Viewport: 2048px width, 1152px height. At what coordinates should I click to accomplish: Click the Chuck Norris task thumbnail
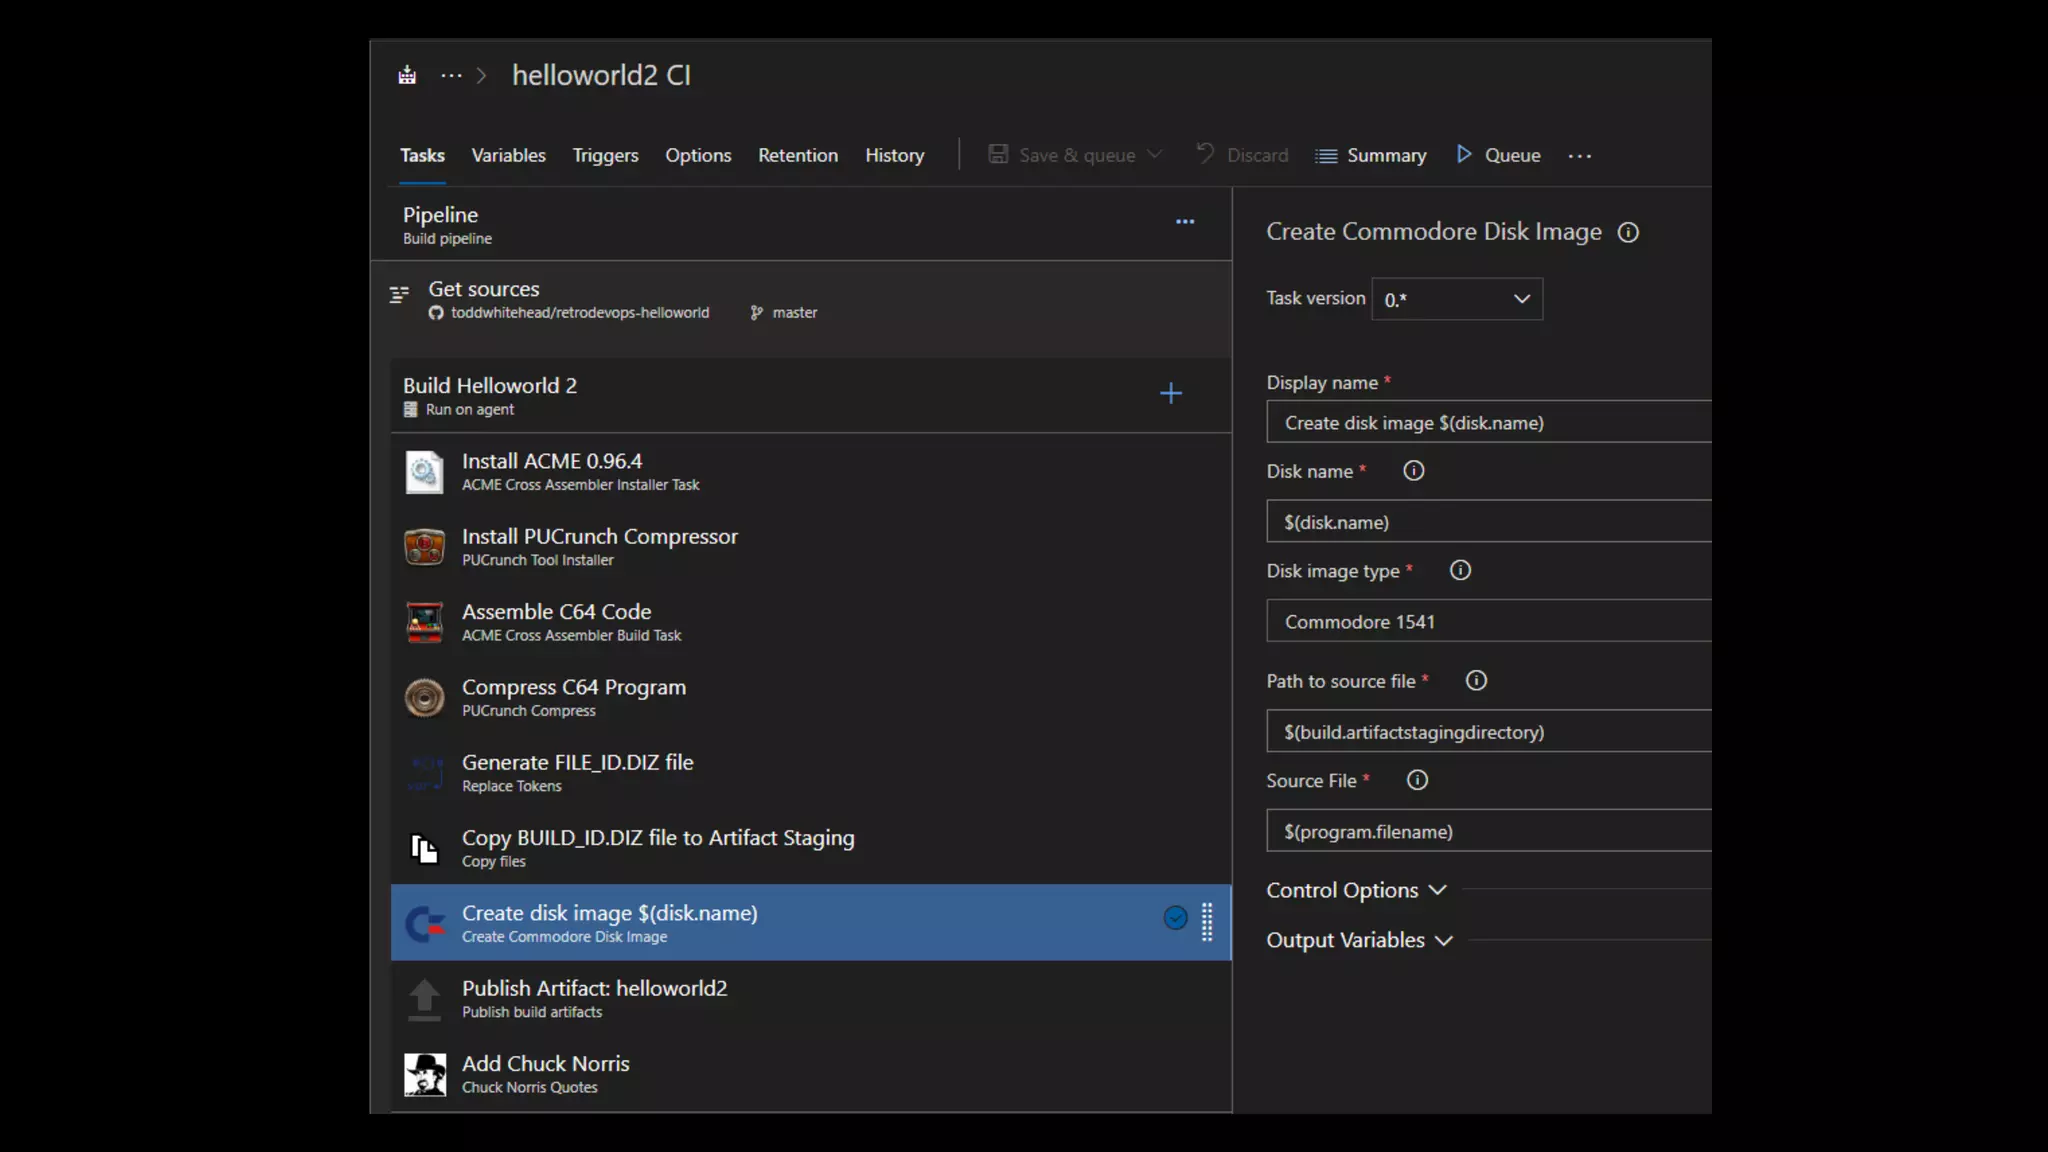(x=424, y=1075)
